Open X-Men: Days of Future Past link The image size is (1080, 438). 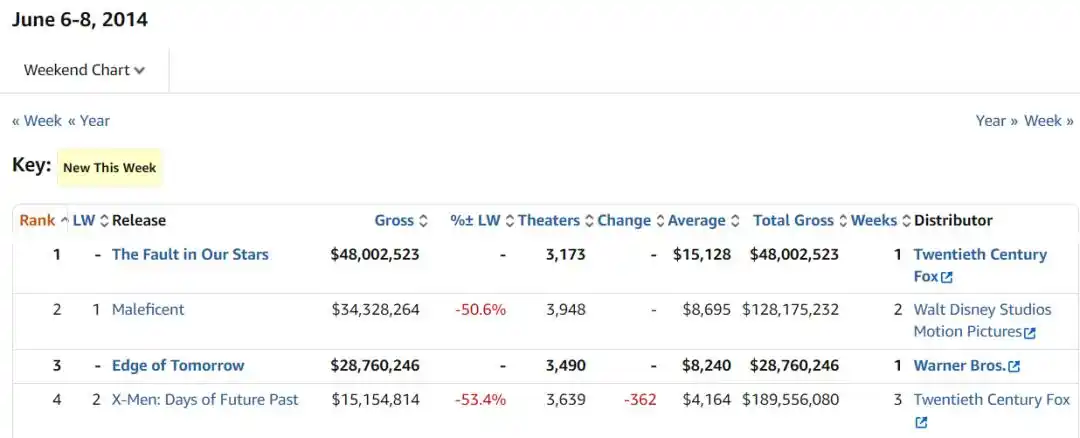205,400
